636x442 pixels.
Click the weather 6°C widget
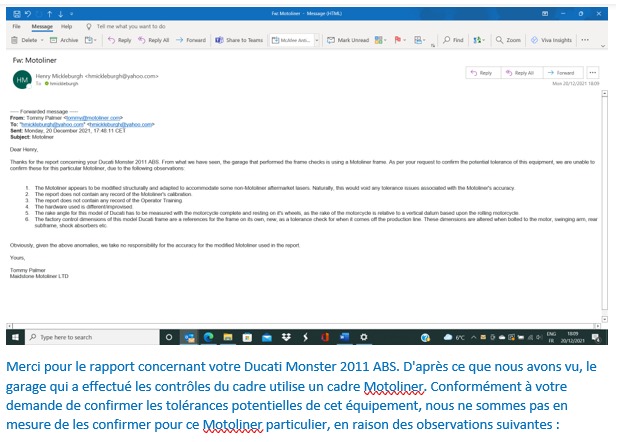454,337
